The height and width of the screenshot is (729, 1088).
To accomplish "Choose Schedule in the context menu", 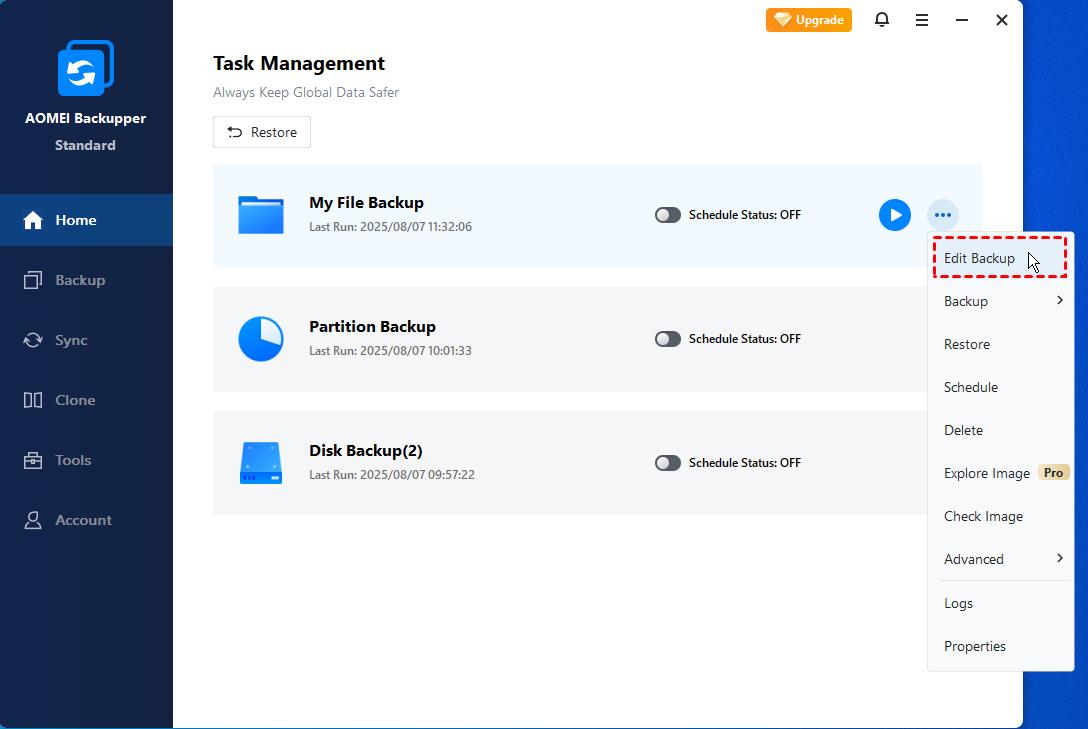I will 1000,387.
